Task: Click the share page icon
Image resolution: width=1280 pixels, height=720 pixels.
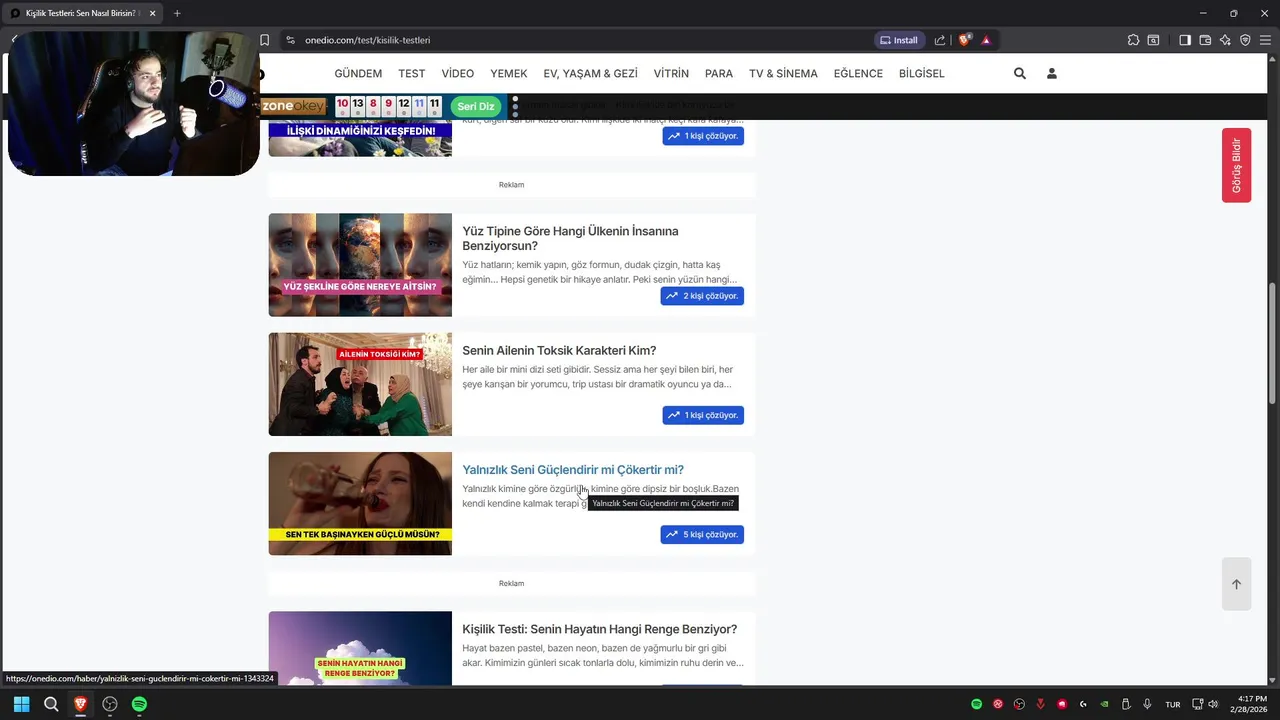Action: coord(940,40)
